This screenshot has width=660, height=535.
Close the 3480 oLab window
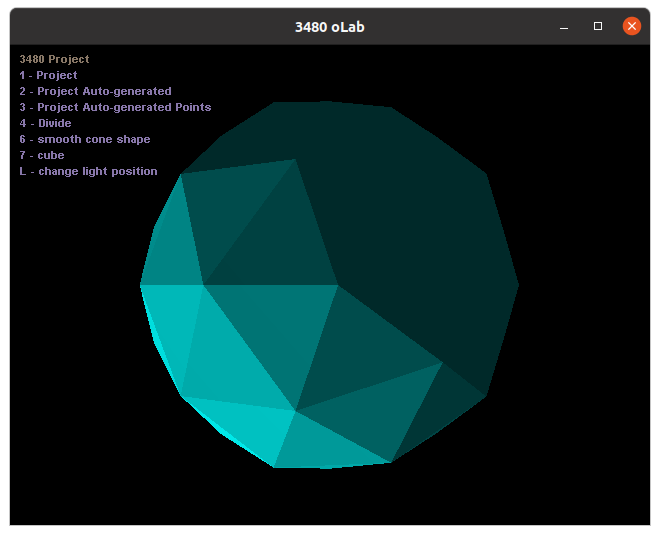click(x=631, y=26)
